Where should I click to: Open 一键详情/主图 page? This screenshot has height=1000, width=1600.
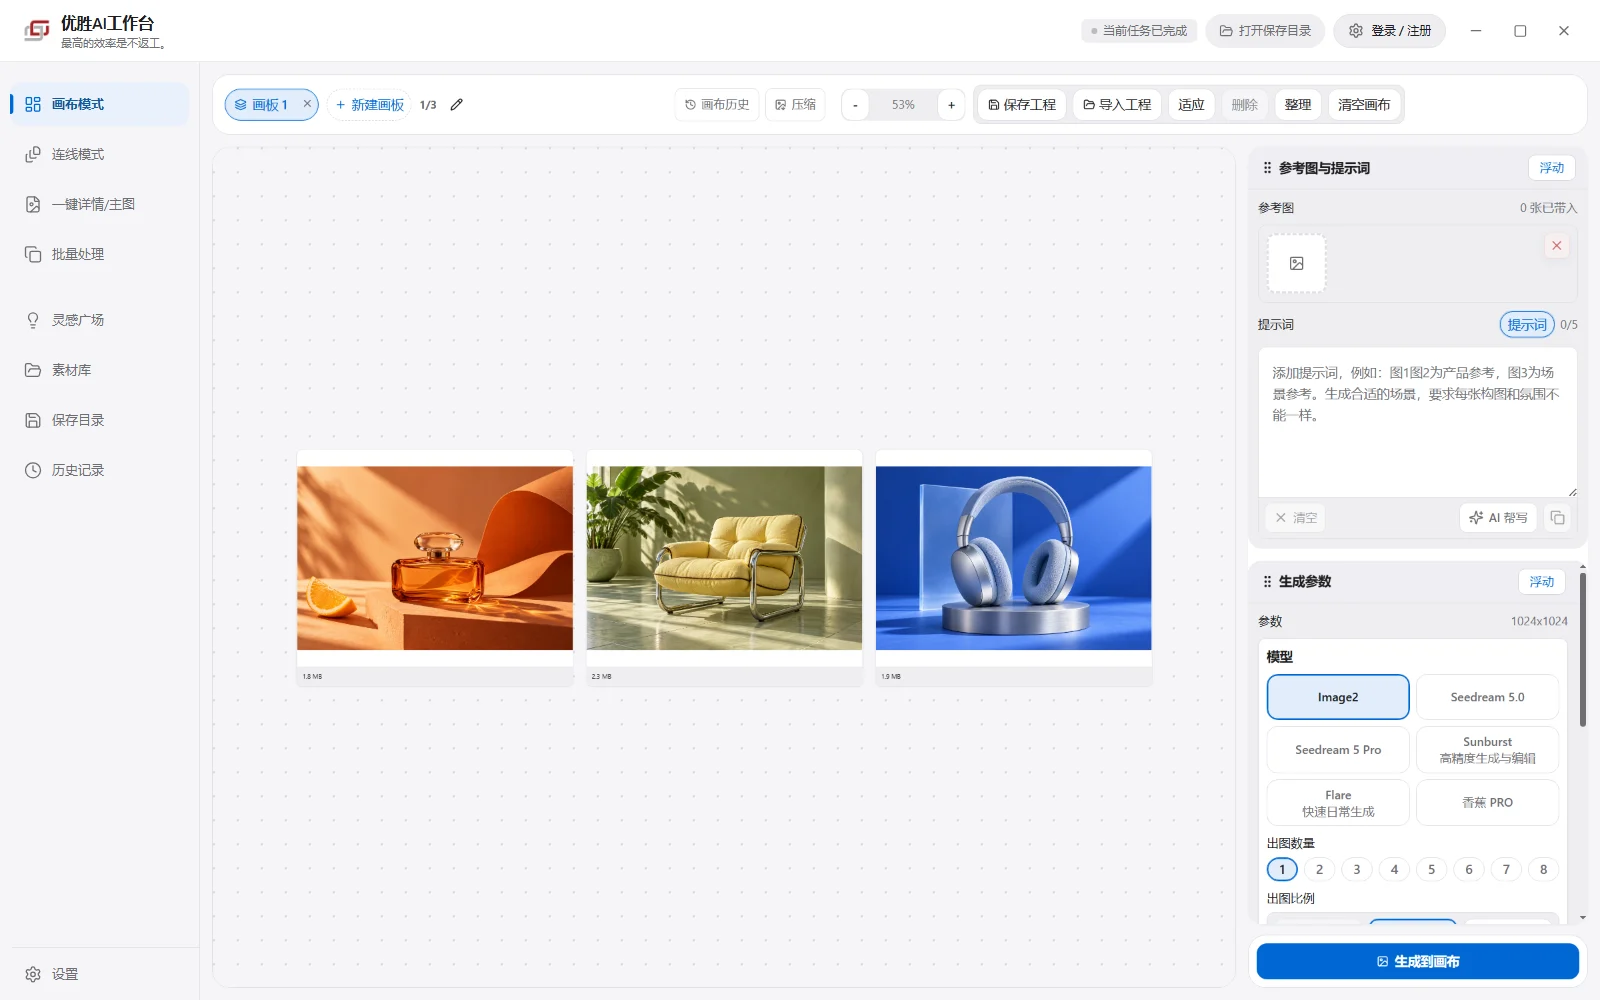point(99,204)
